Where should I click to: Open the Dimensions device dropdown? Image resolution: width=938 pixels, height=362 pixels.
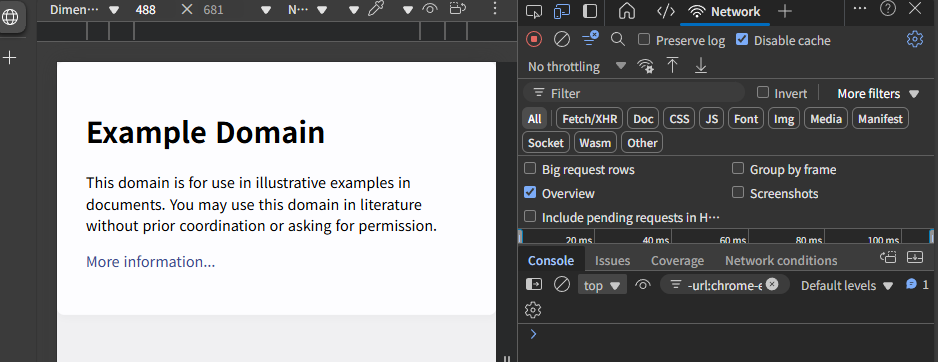coord(85,10)
